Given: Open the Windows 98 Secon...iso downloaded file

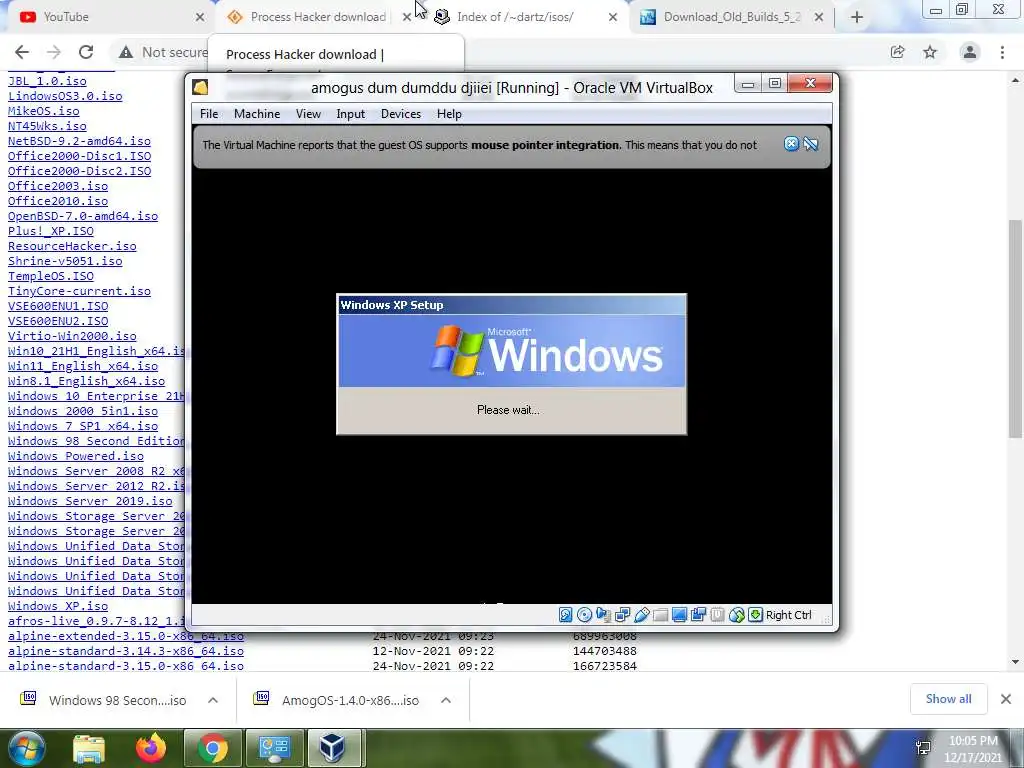Looking at the screenshot, I should [x=103, y=700].
